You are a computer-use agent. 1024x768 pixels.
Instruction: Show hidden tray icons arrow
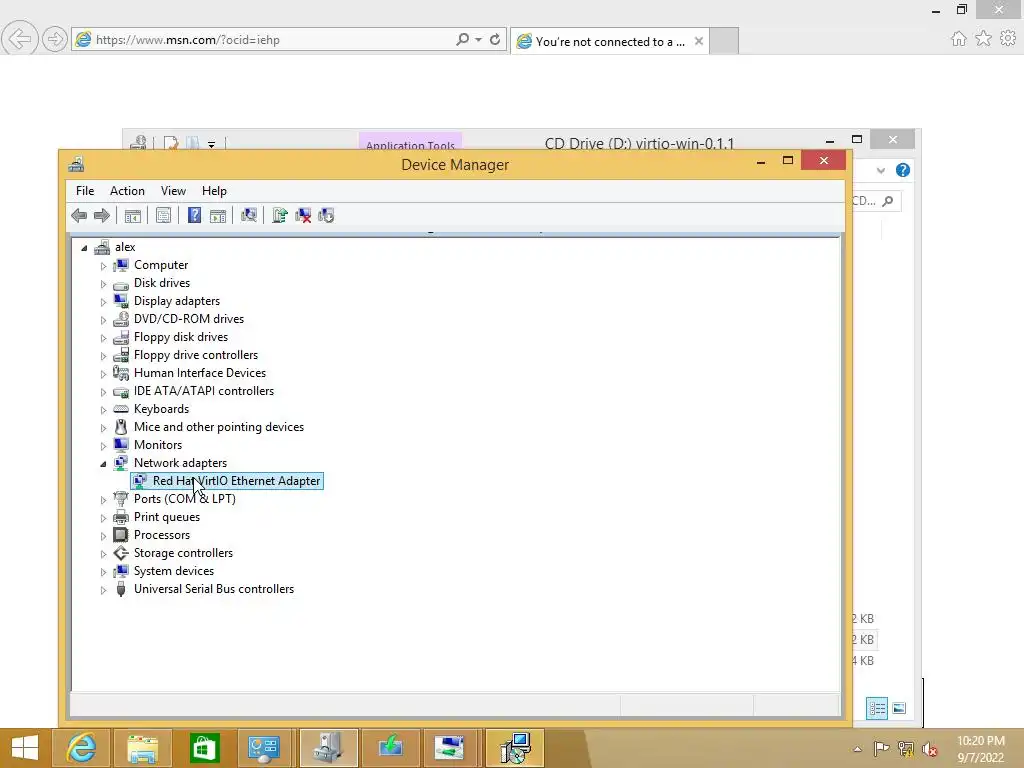[857, 749]
